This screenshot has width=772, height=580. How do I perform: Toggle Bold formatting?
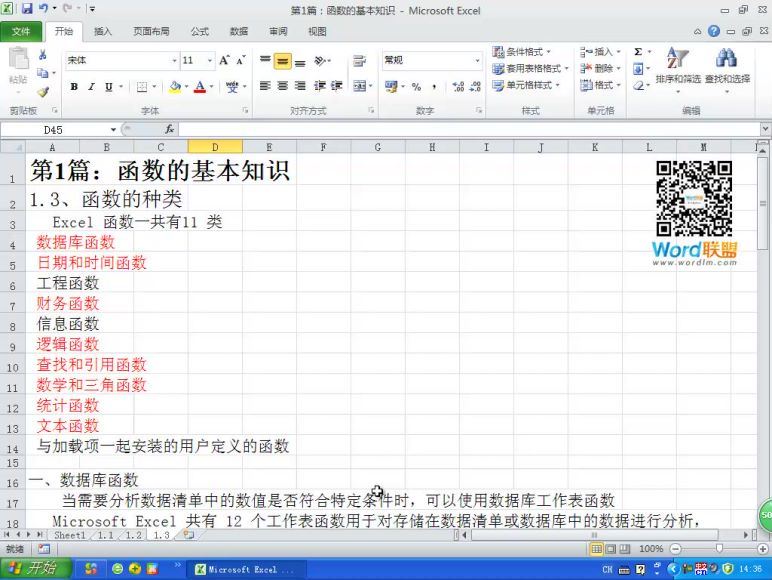pyautogui.click(x=74, y=87)
